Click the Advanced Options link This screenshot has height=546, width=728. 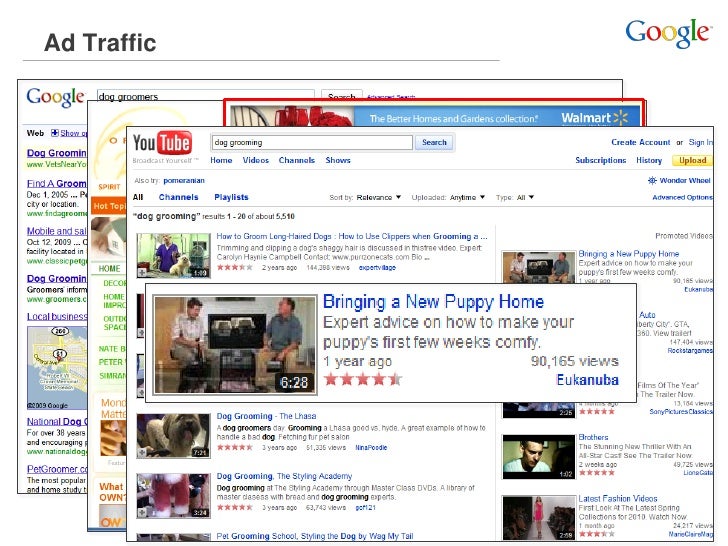pyautogui.click(x=682, y=197)
